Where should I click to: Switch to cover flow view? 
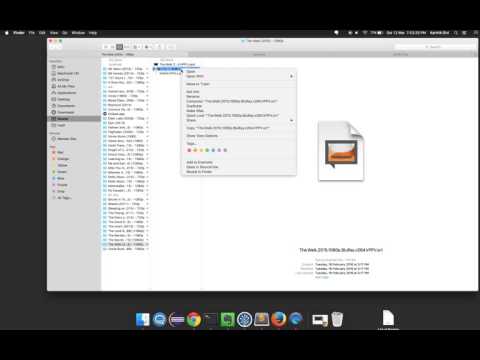click(127, 47)
